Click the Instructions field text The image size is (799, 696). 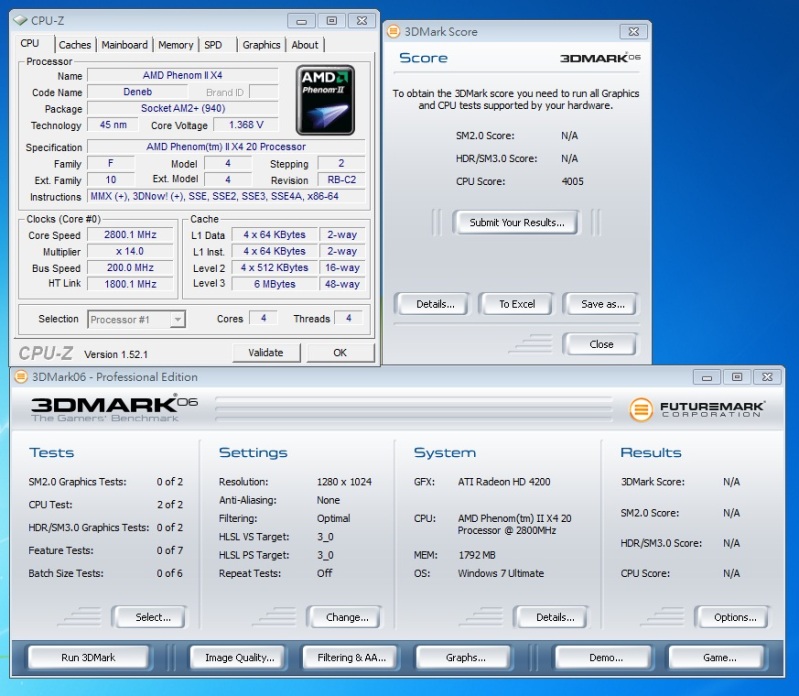point(226,196)
